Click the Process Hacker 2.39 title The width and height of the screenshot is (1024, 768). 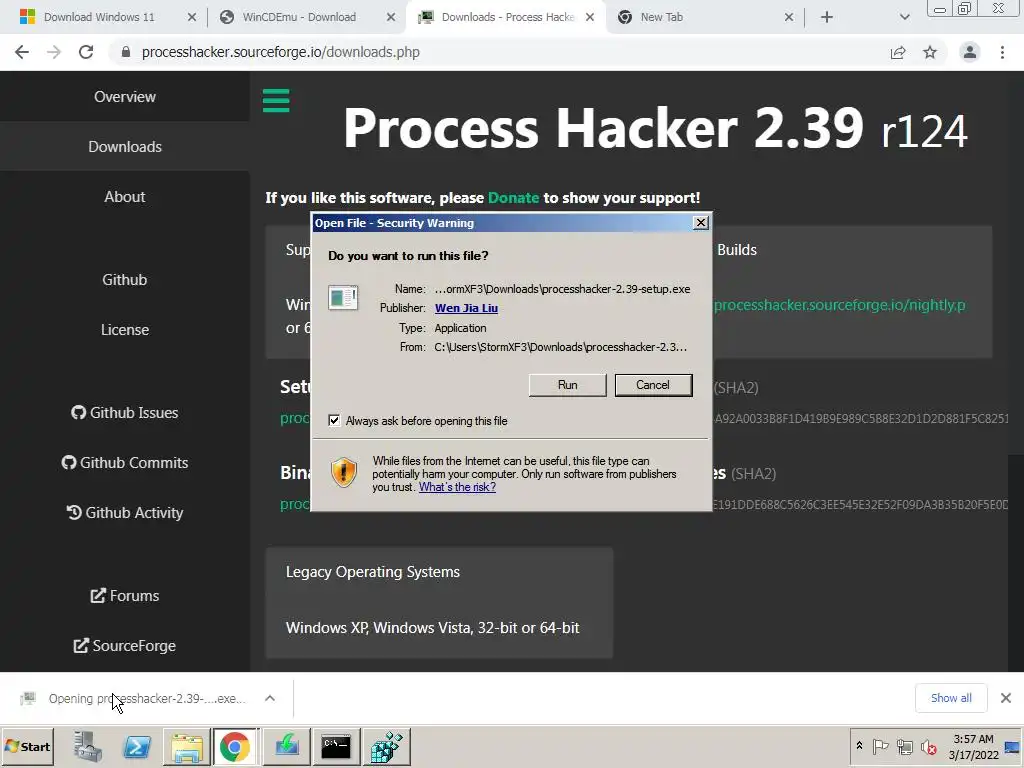(x=655, y=128)
